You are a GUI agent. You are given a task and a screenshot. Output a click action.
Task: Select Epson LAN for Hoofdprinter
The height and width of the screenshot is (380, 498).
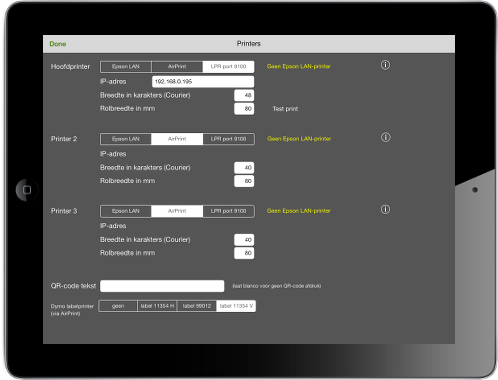click(x=126, y=67)
